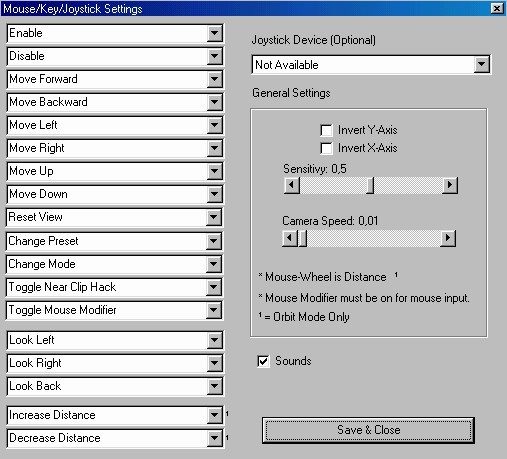Enable the Invert Y-Axis checkbox

(x=326, y=130)
